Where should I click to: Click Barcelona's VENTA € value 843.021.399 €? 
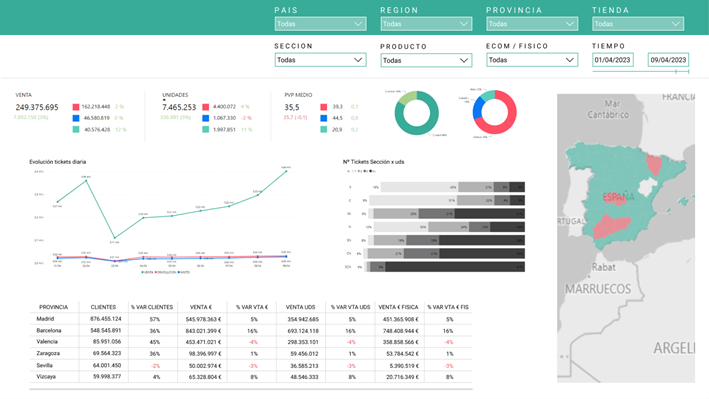point(203,331)
